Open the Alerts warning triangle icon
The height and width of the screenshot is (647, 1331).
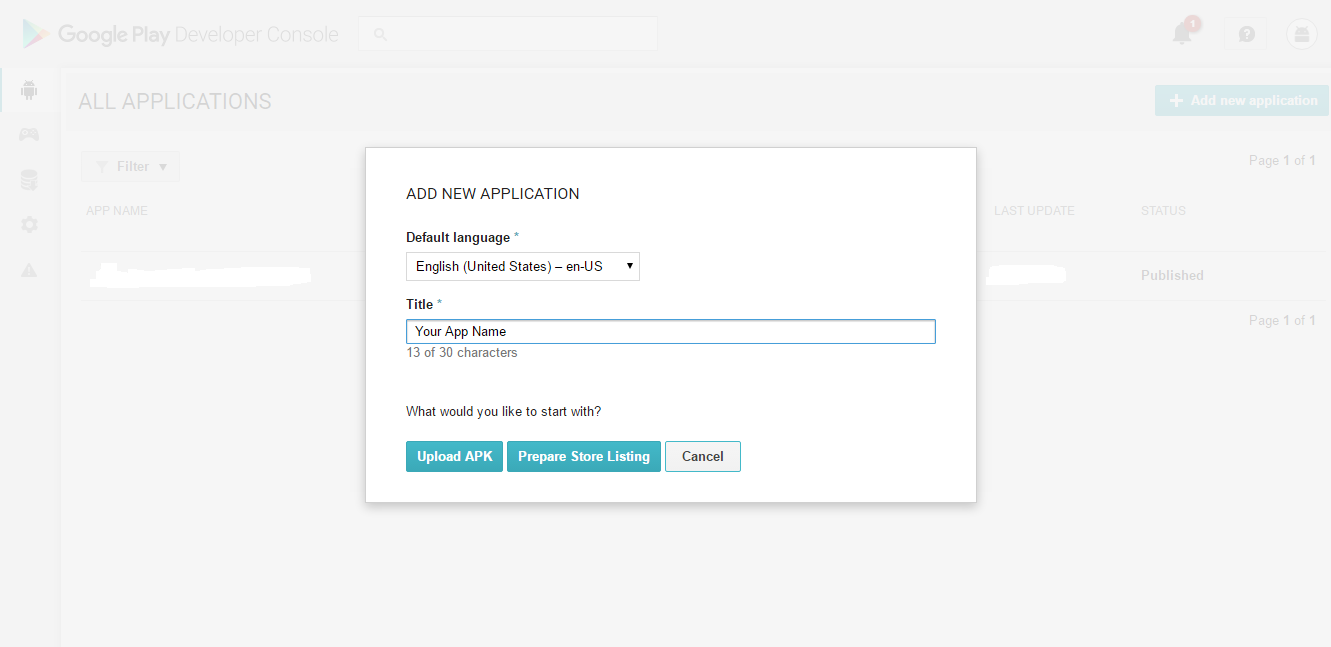pyautogui.click(x=29, y=270)
